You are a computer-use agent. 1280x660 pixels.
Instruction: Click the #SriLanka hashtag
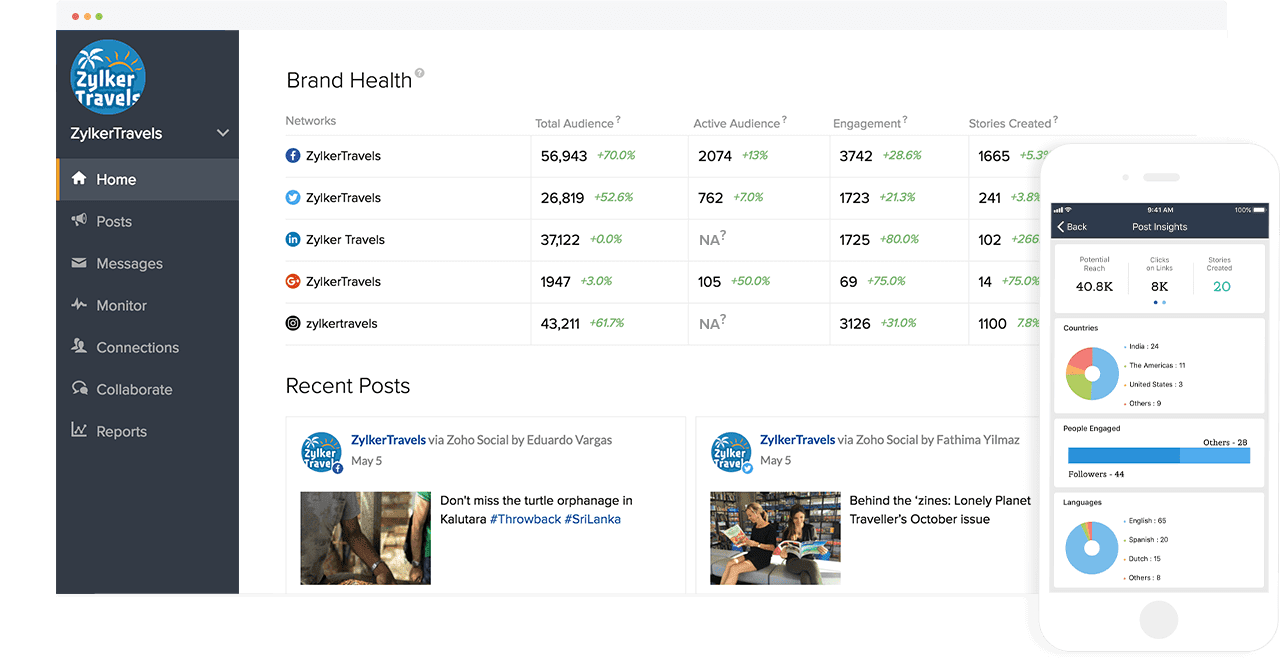click(x=593, y=519)
